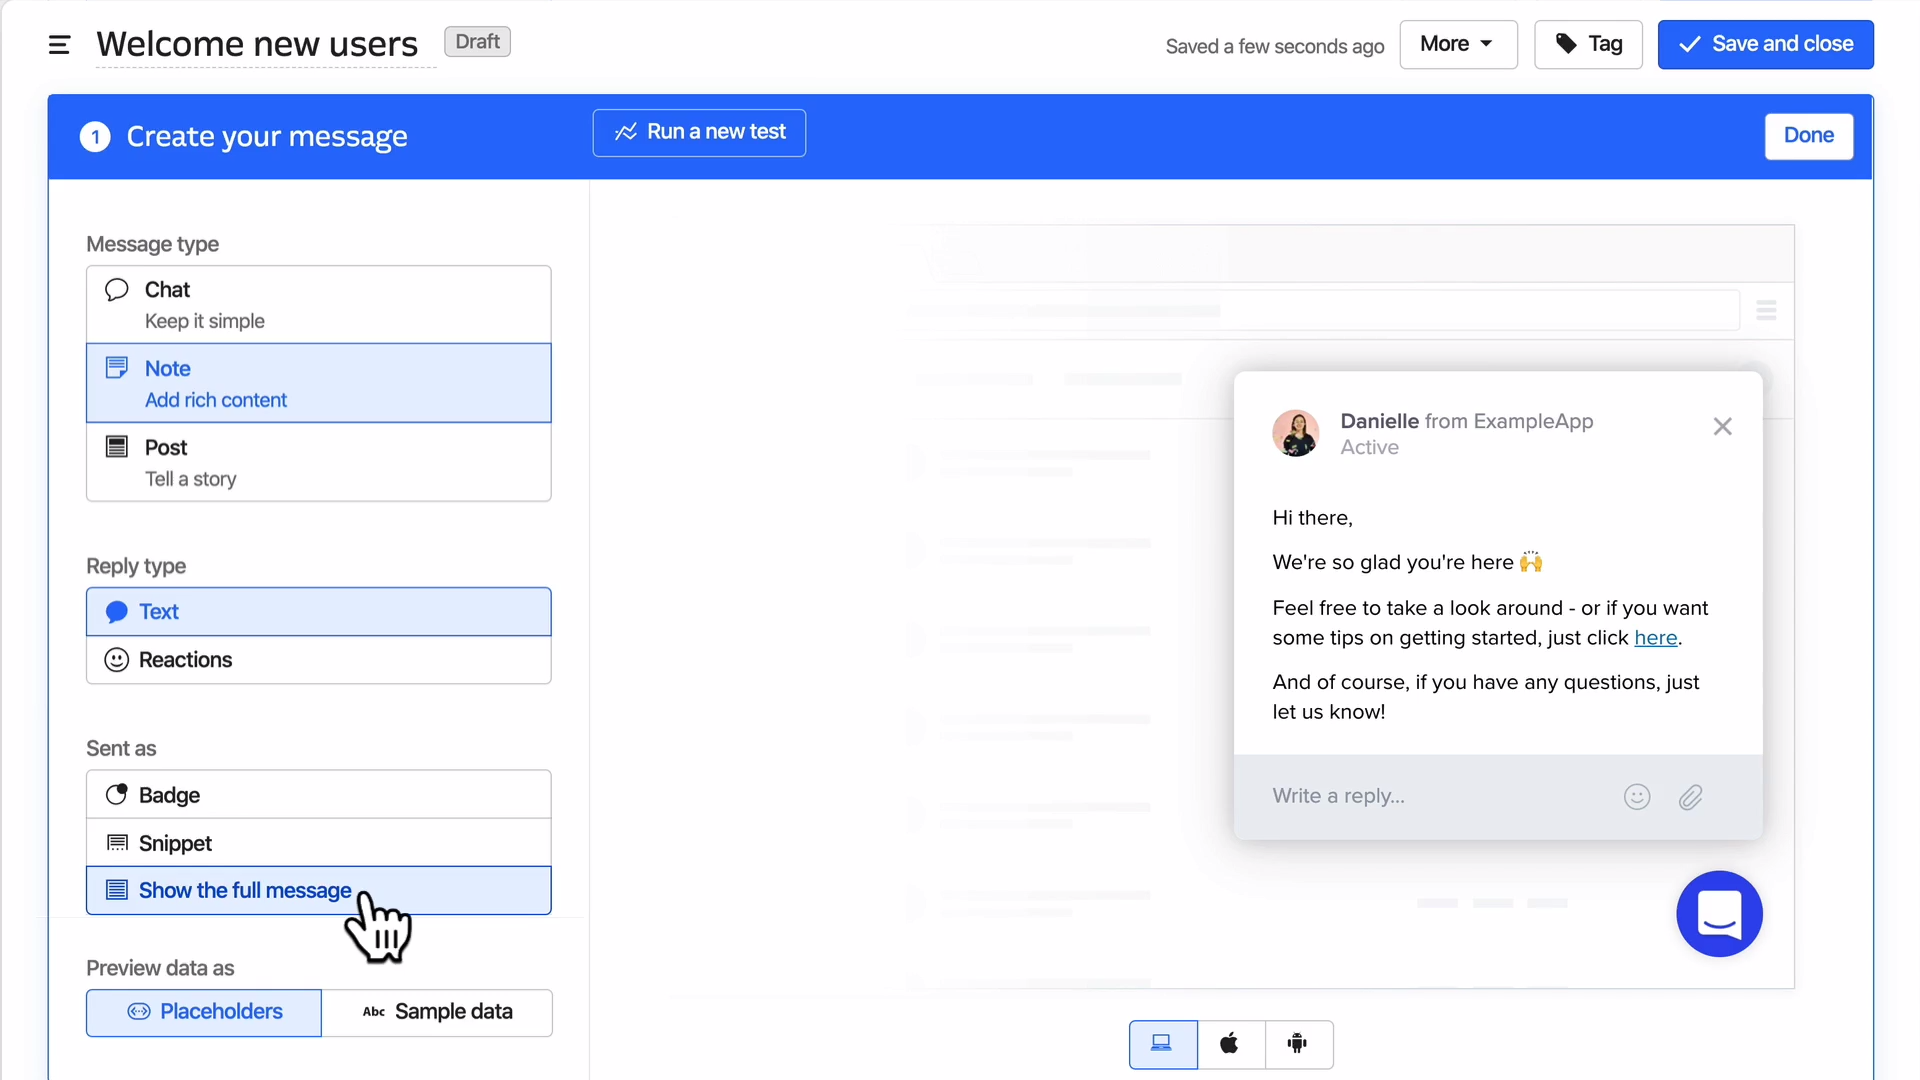Set sent as Badge
Image resolution: width=1920 pixels, height=1080 pixels.
(318, 795)
